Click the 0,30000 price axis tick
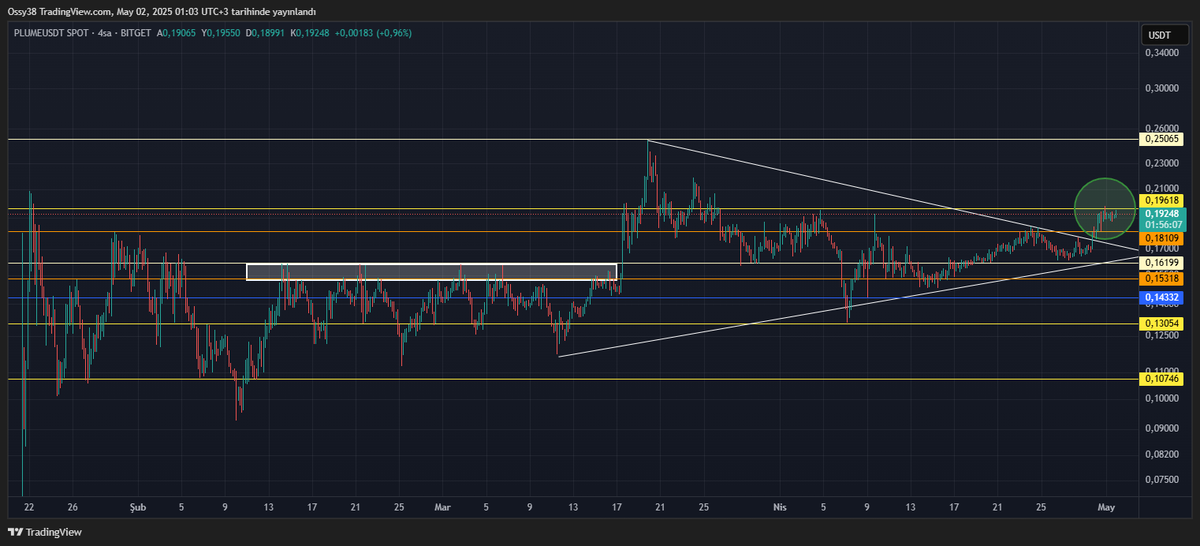1200x546 pixels. point(1162,88)
